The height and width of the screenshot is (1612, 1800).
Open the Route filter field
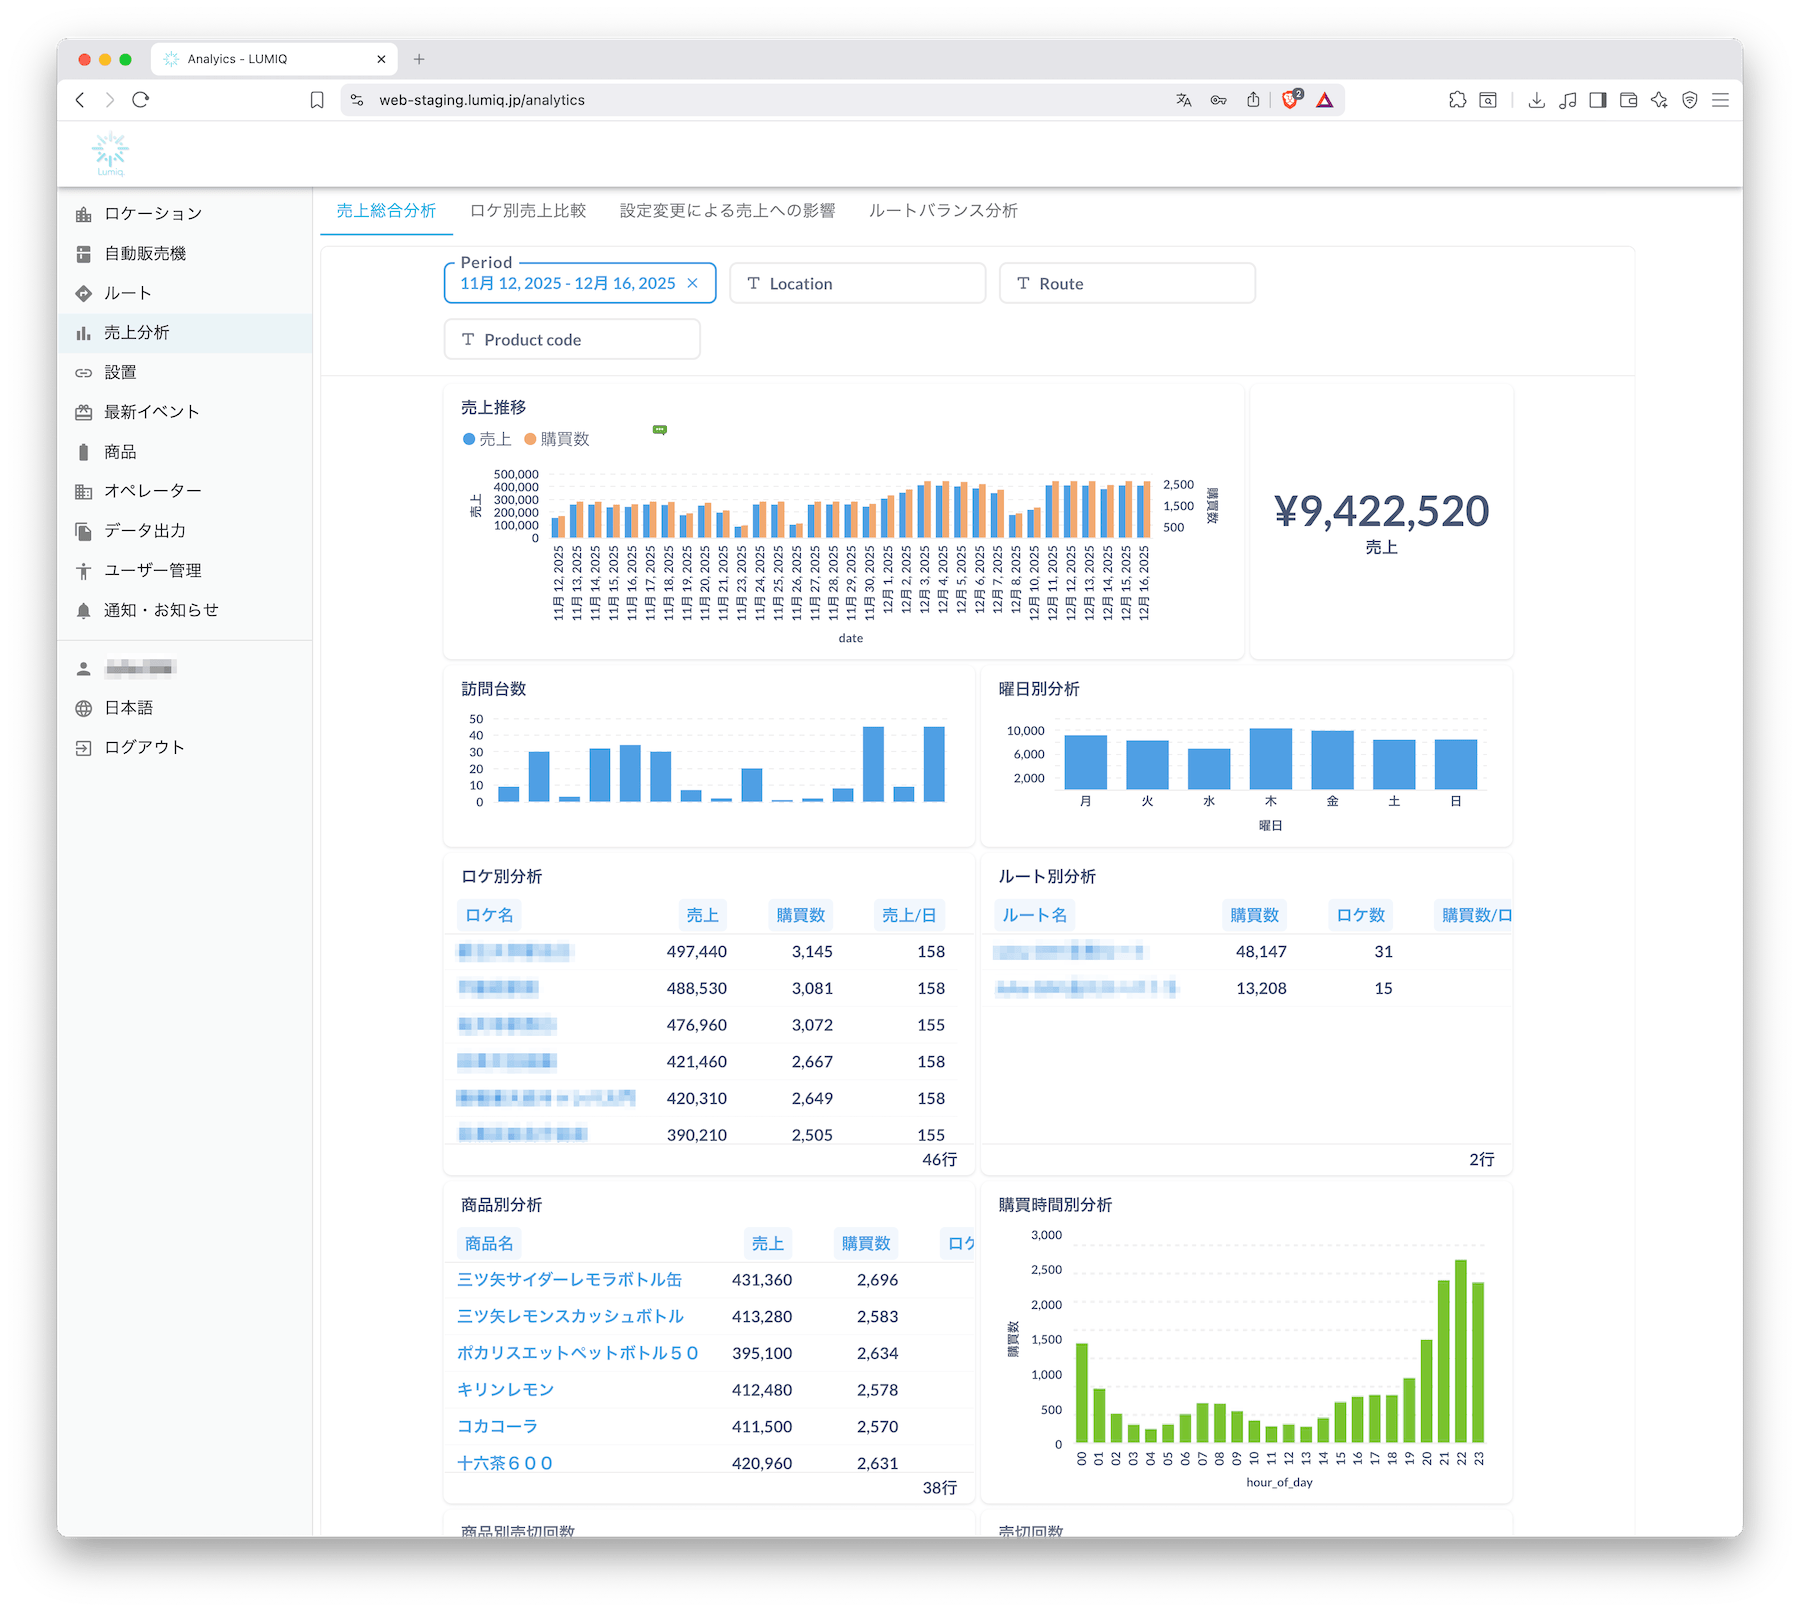pyautogui.click(x=1127, y=284)
